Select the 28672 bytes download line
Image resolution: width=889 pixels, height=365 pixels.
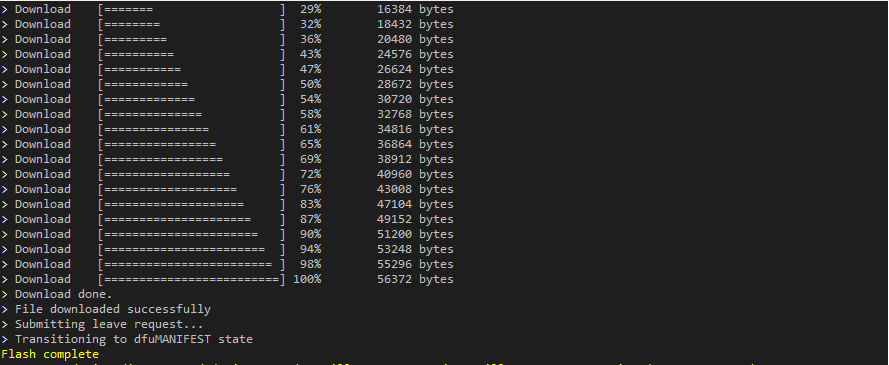pos(227,84)
